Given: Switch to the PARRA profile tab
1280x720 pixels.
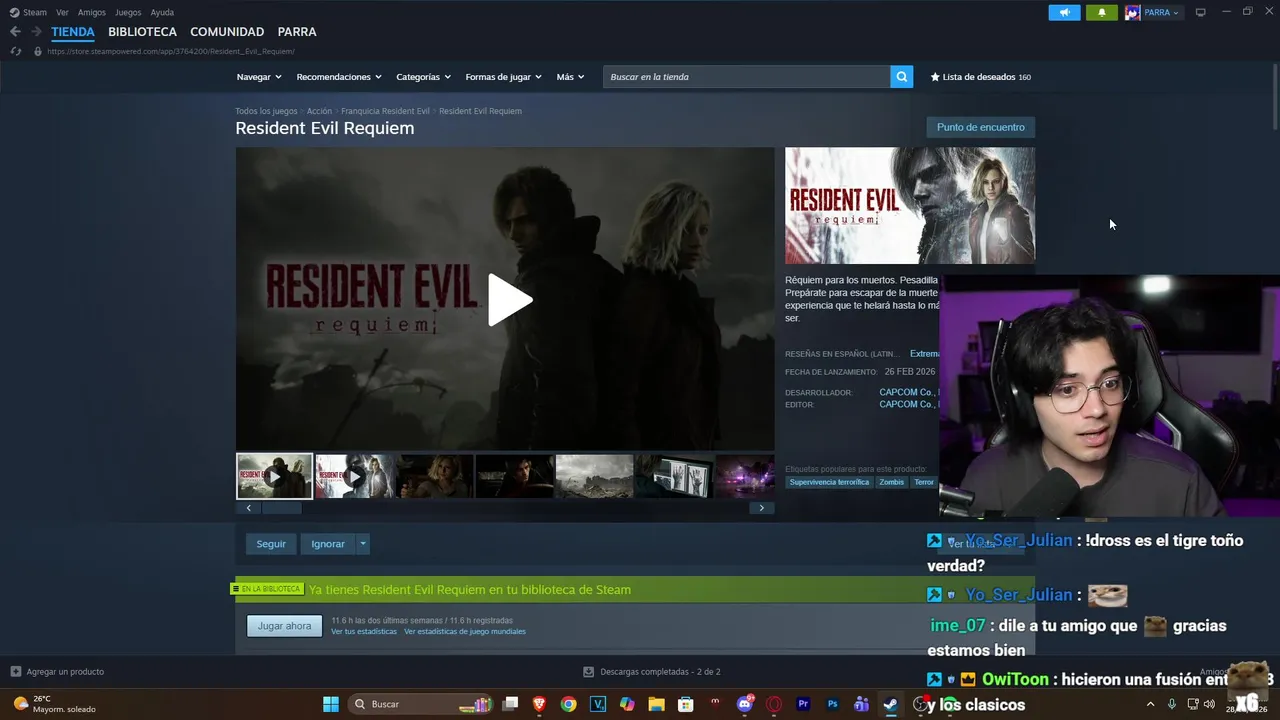Looking at the screenshot, I should [x=297, y=32].
